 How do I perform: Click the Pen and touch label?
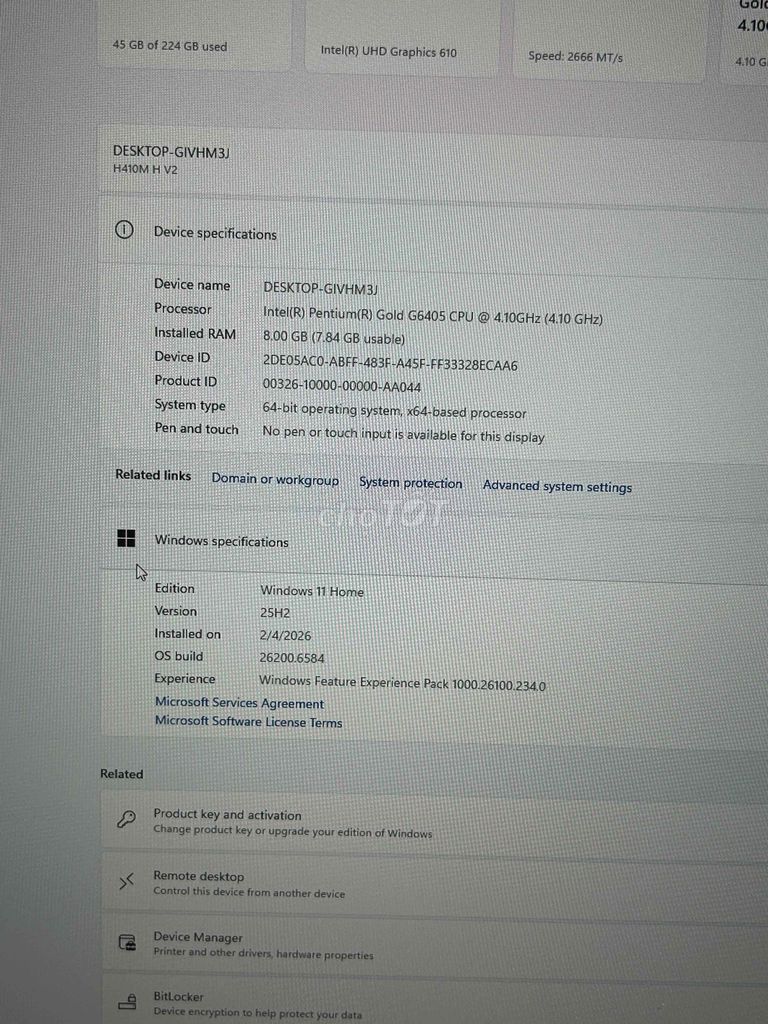(x=197, y=429)
